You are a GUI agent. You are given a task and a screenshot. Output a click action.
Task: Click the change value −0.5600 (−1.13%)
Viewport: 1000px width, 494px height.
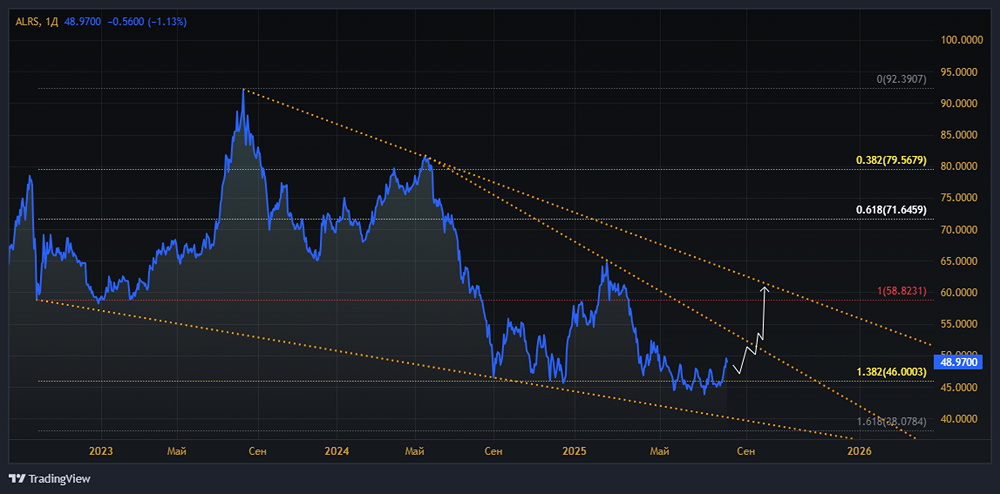point(147,22)
